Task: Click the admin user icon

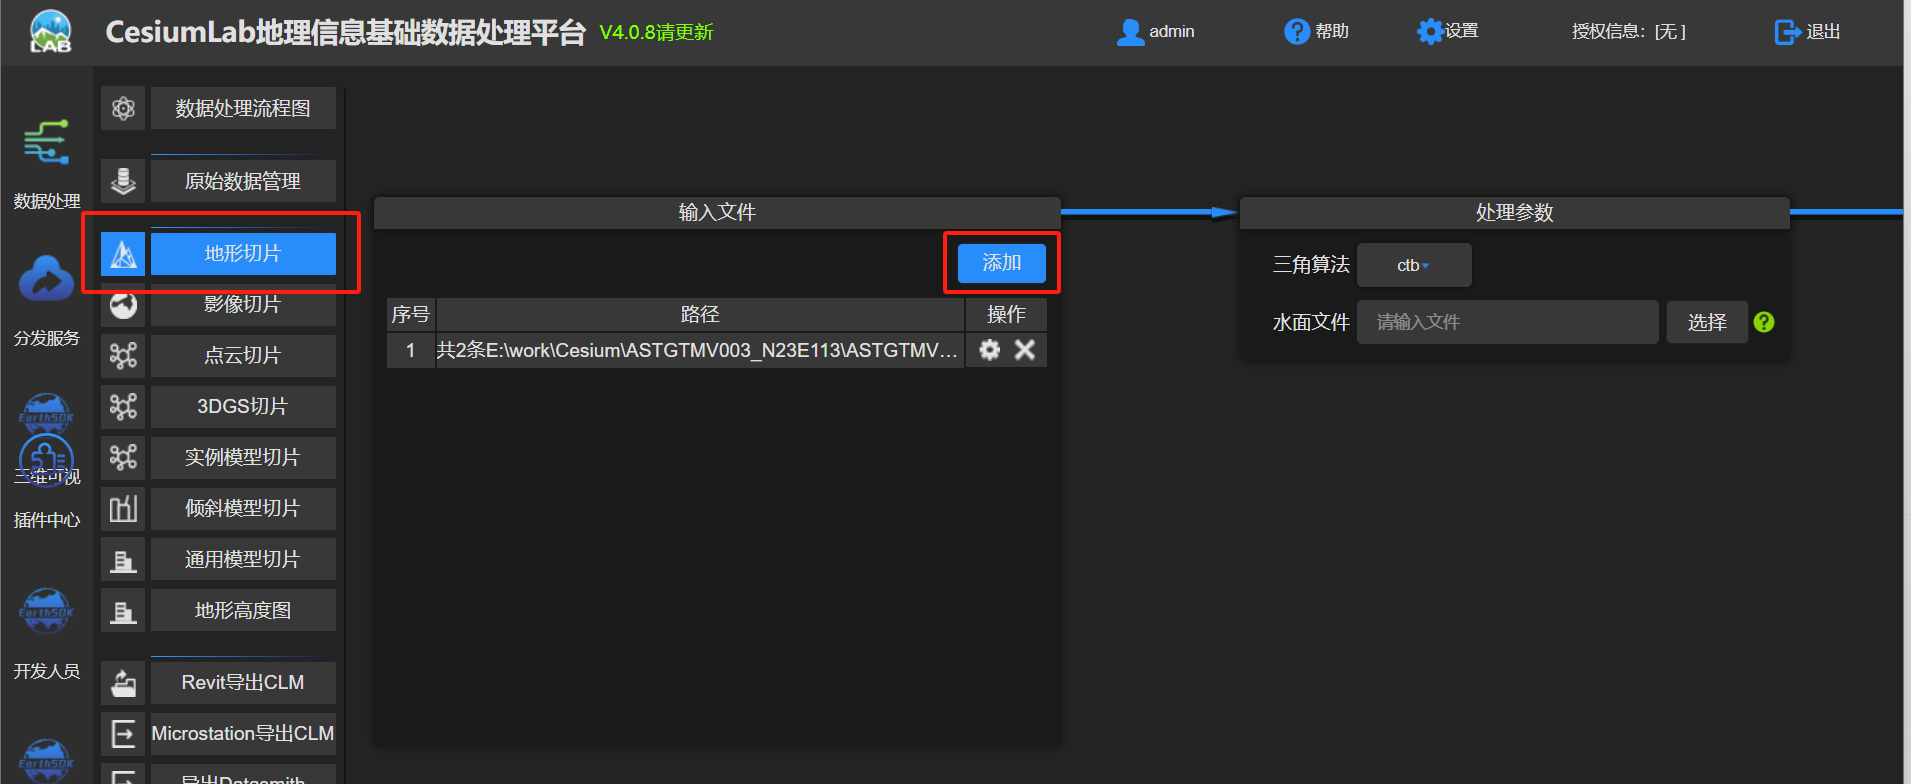Action: pos(1130,32)
